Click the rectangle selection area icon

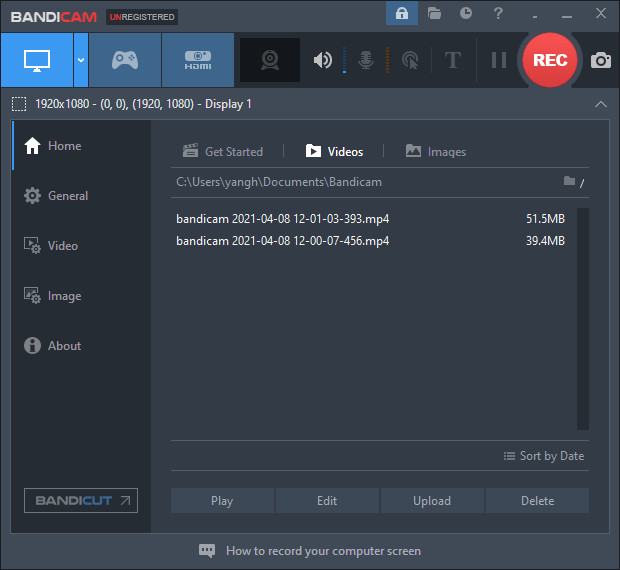(x=19, y=104)
